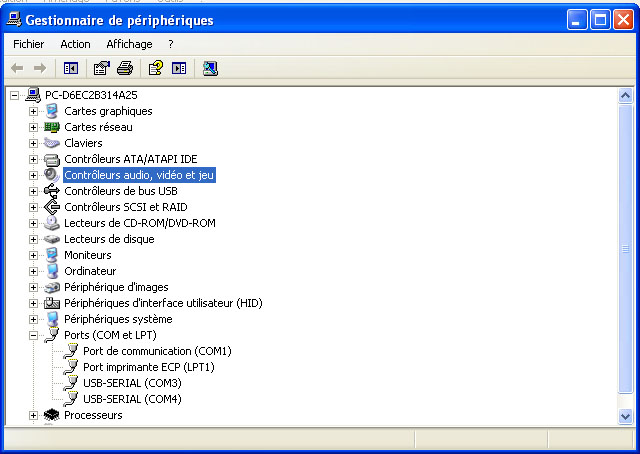The width and height of the screenshot is (640, 454).
Task: Click the audio controllers speaker icon
Action: click(x=52, y=175)
